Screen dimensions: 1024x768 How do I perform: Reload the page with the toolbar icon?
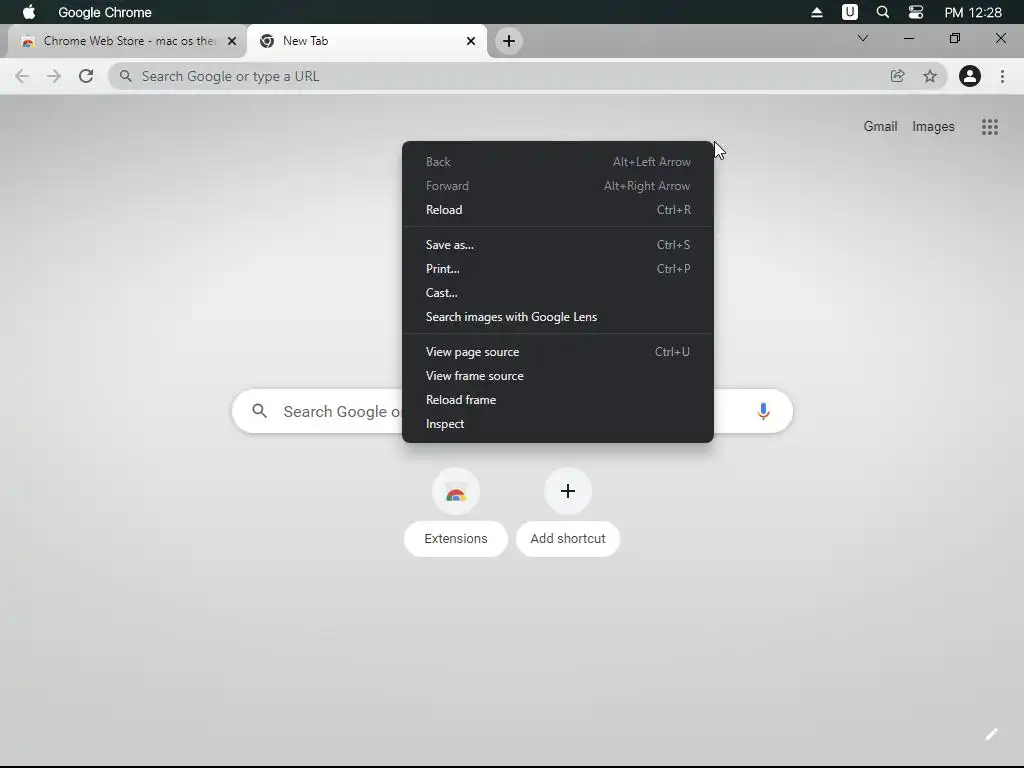pos(86,76)
